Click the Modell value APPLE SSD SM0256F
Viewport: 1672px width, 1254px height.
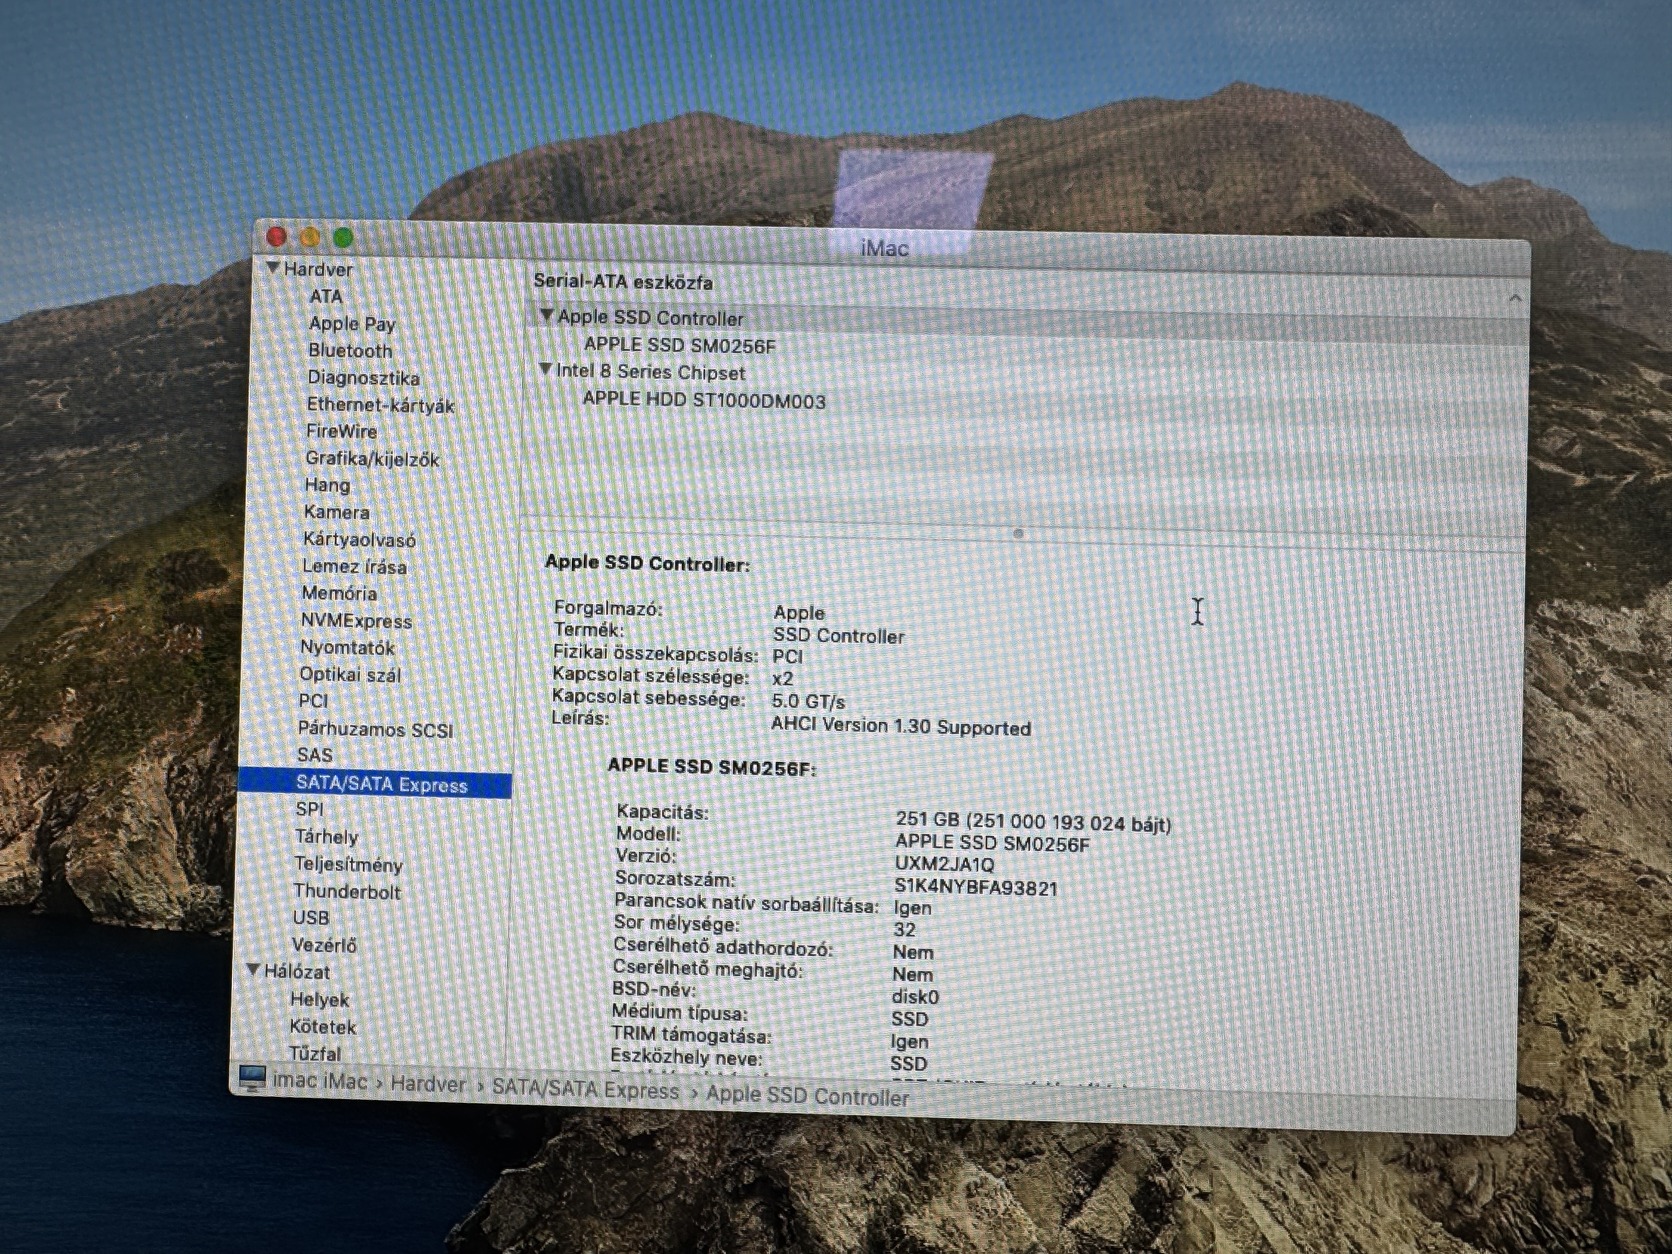[992, 843]
